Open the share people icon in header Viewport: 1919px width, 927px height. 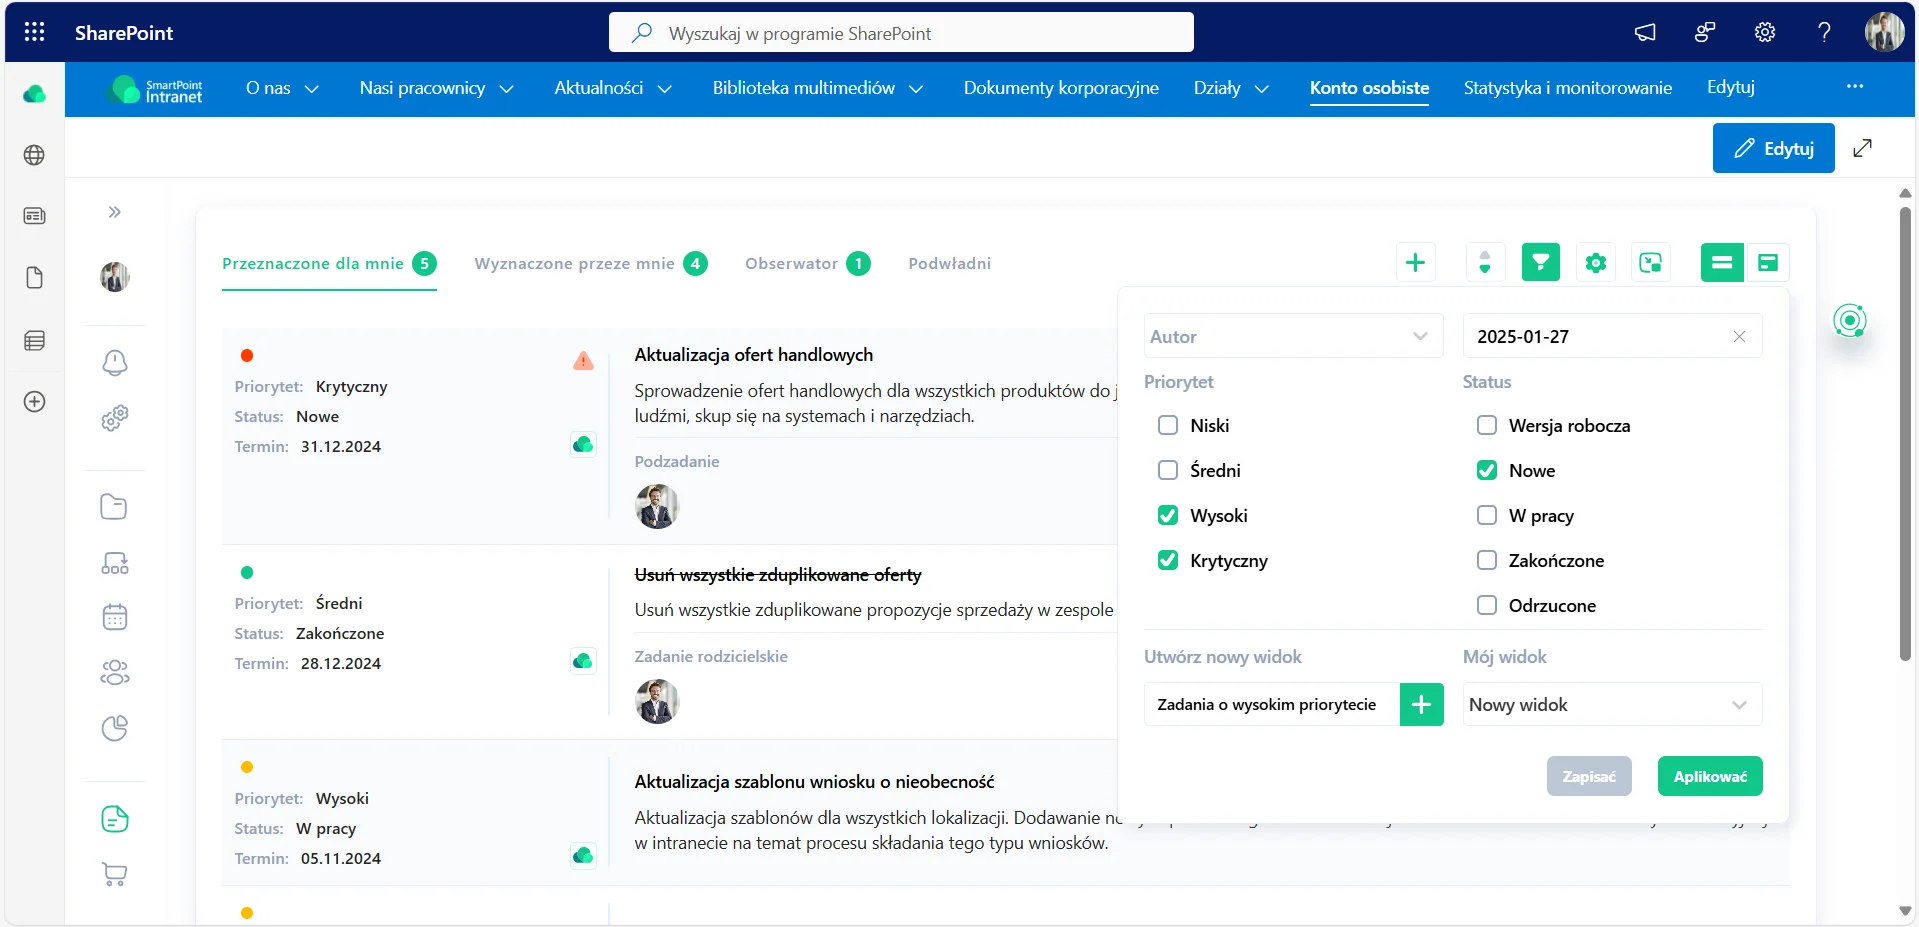click(1705, 32)
